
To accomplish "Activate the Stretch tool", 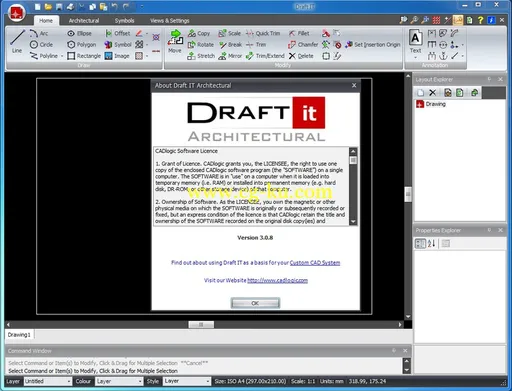I will point(201,56).
